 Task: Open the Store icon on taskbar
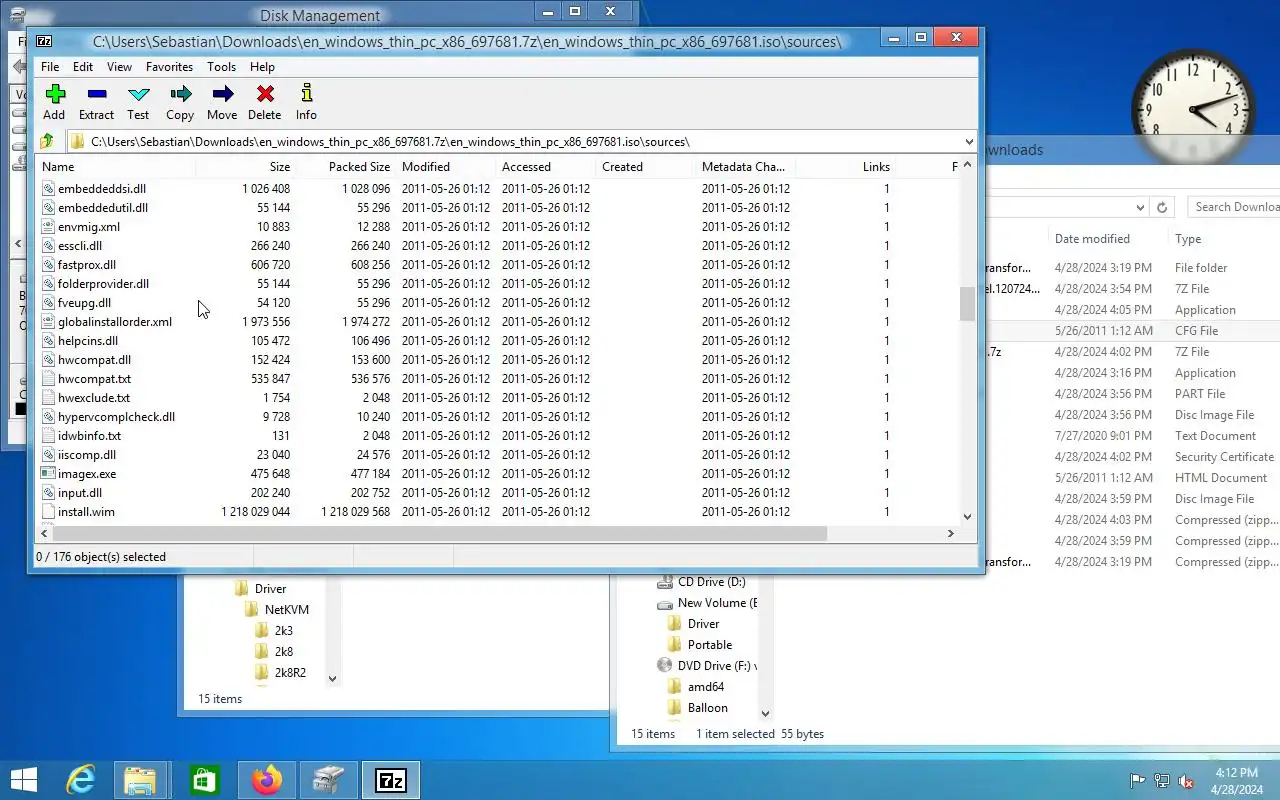[204, 780]
